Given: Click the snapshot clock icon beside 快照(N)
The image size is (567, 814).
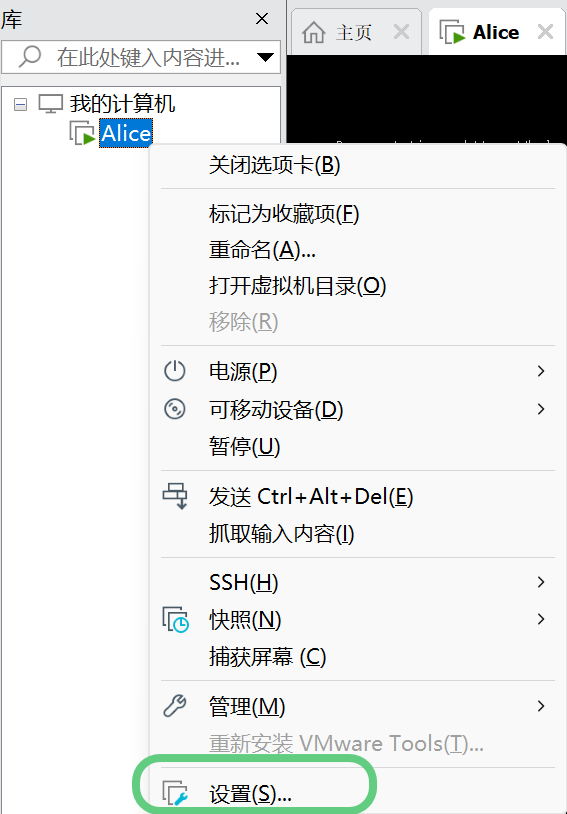Looking at the screenshot, I should [x=176, y=619].
